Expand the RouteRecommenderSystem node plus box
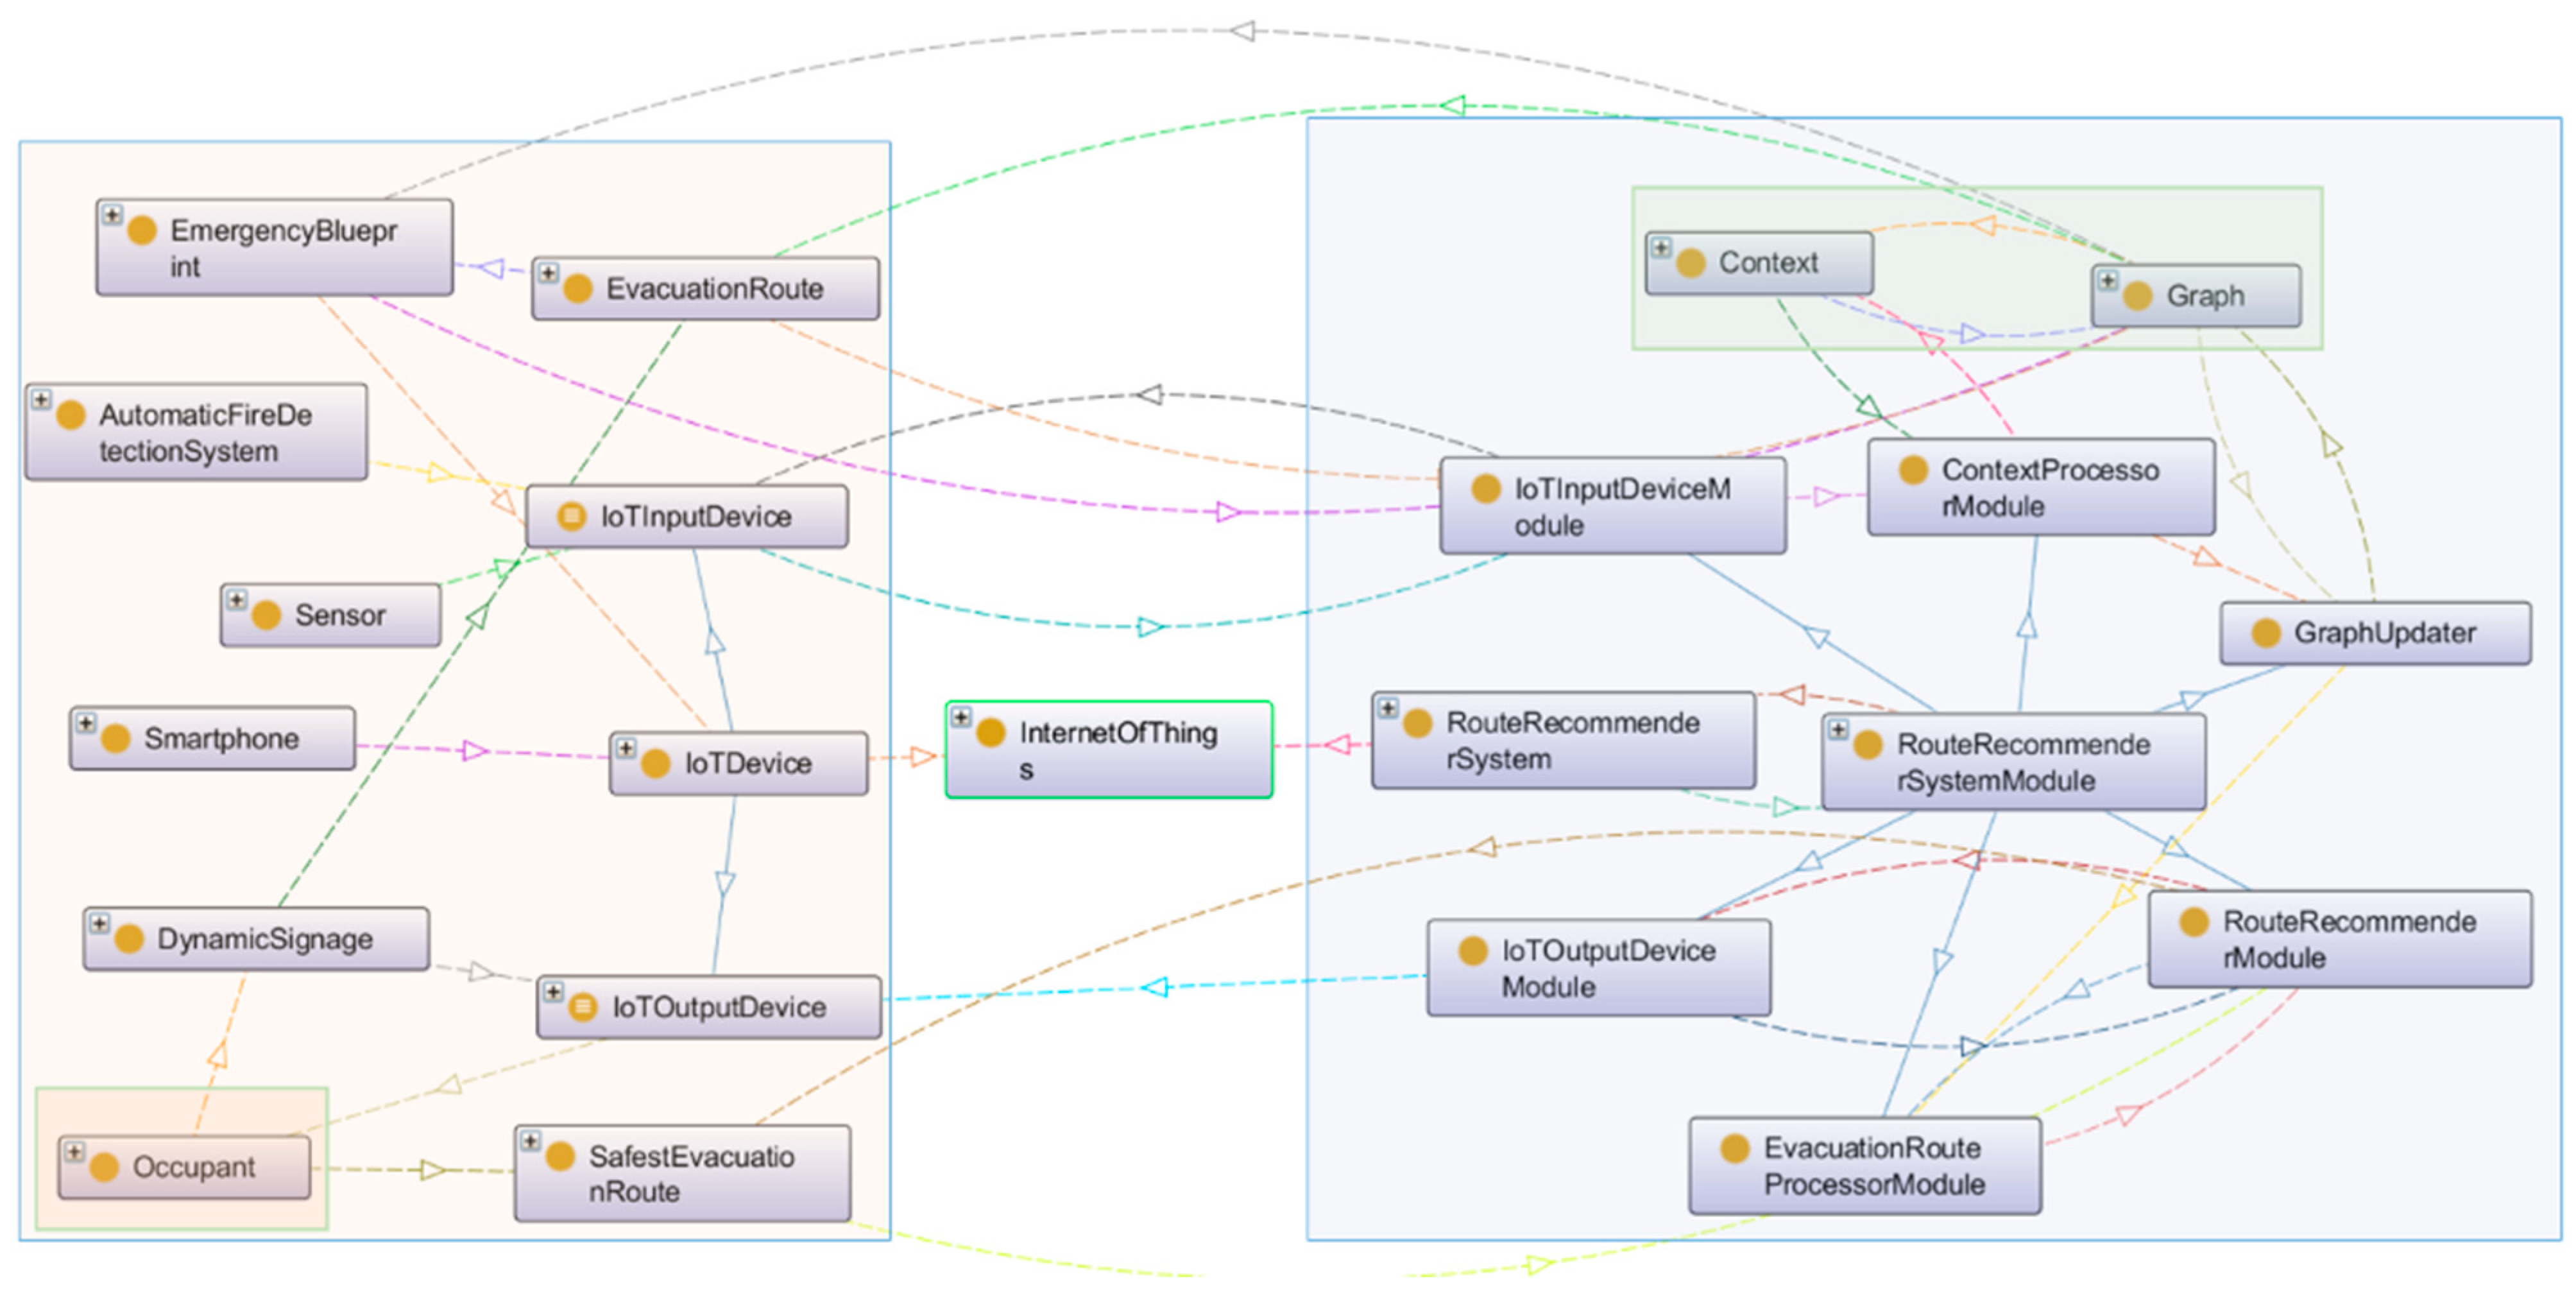 click(x=1388, y=708)
